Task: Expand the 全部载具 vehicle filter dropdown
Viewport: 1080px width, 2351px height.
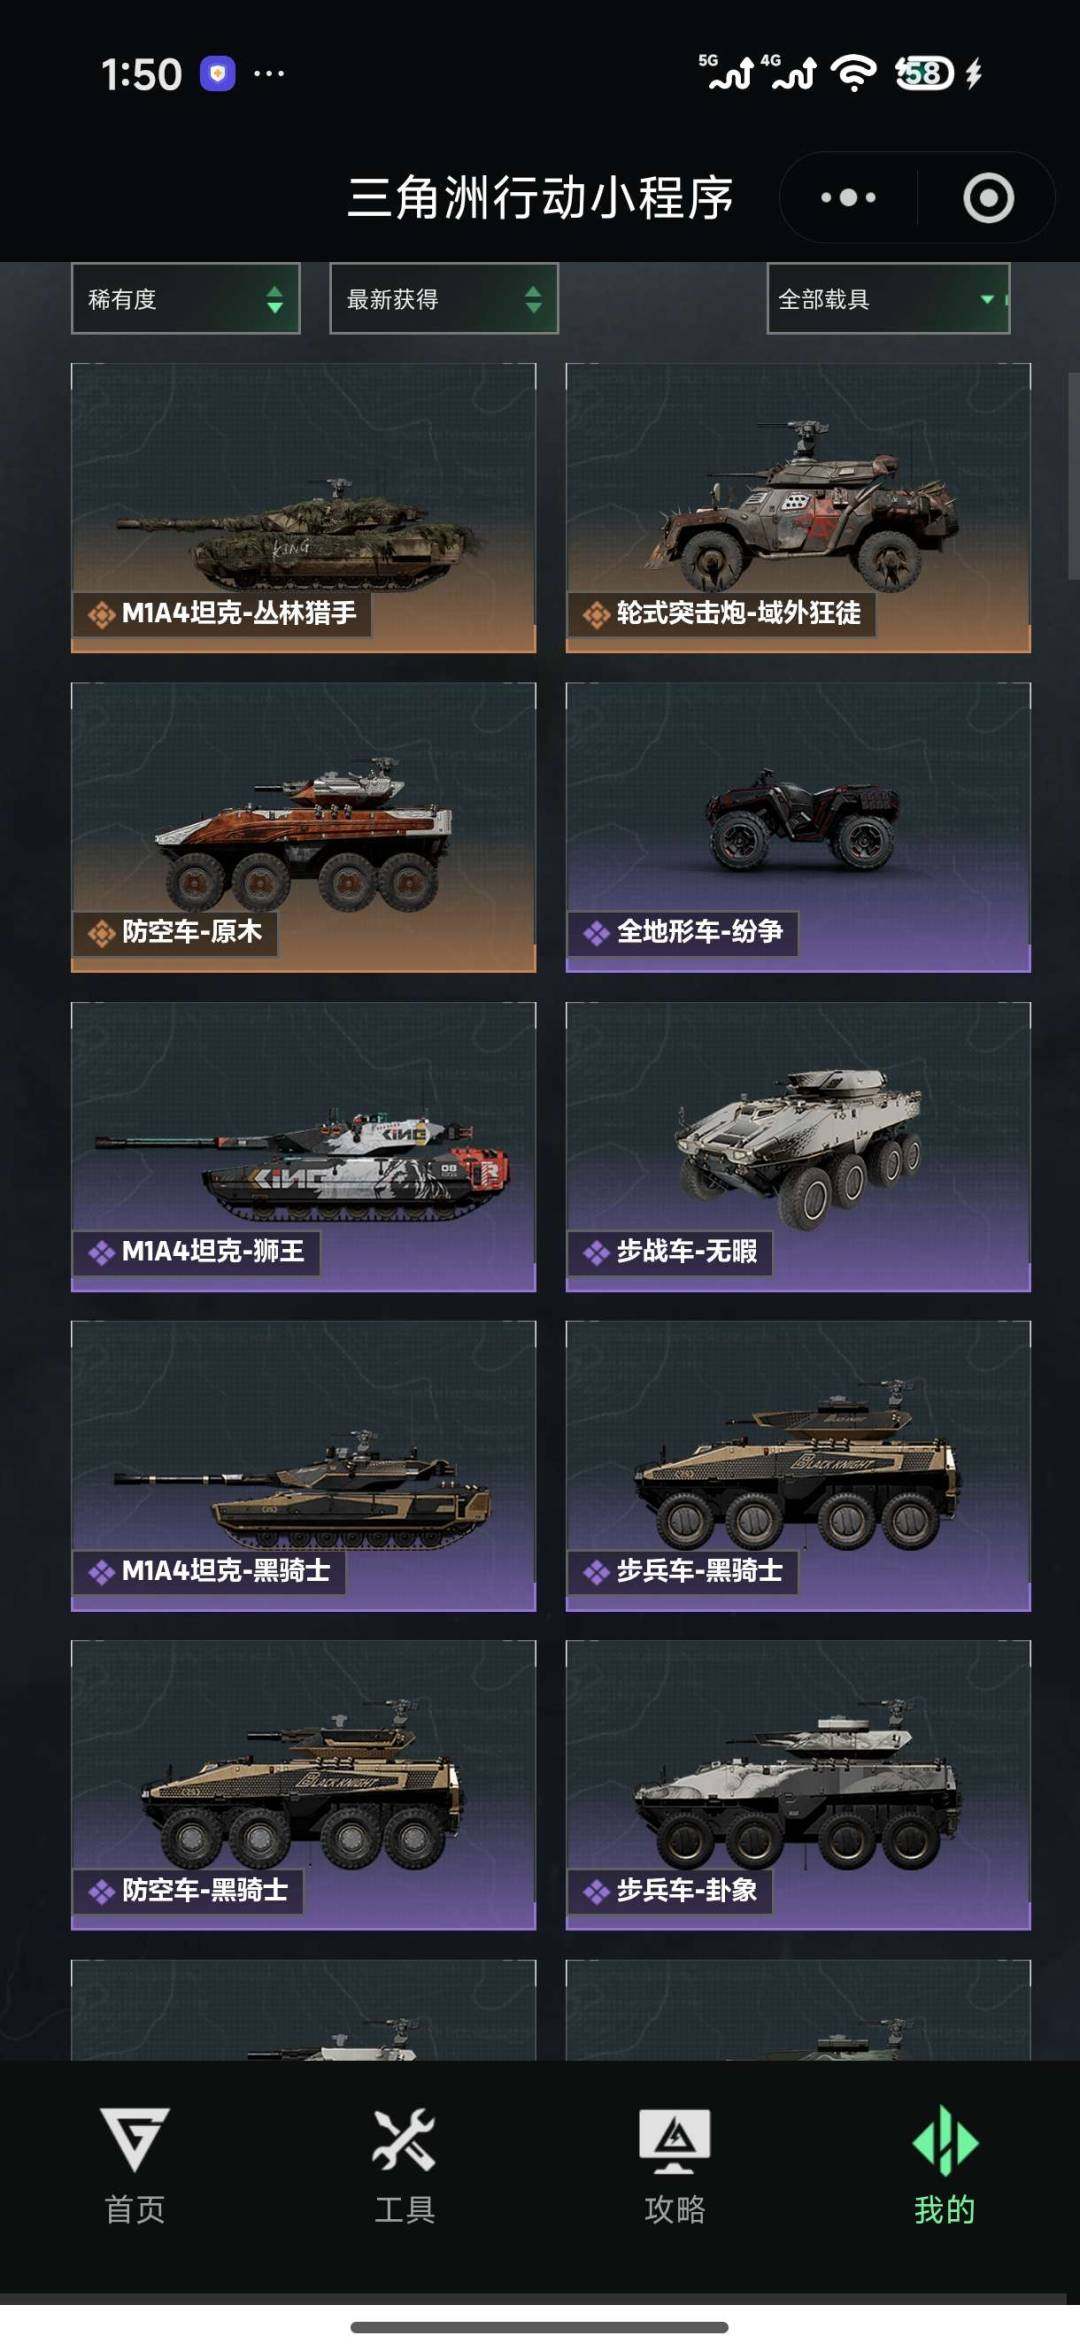Action: click(888, 298)
